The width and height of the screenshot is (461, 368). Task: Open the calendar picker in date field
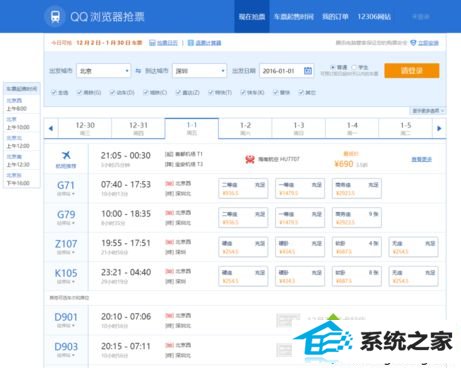tap(308, 71)
